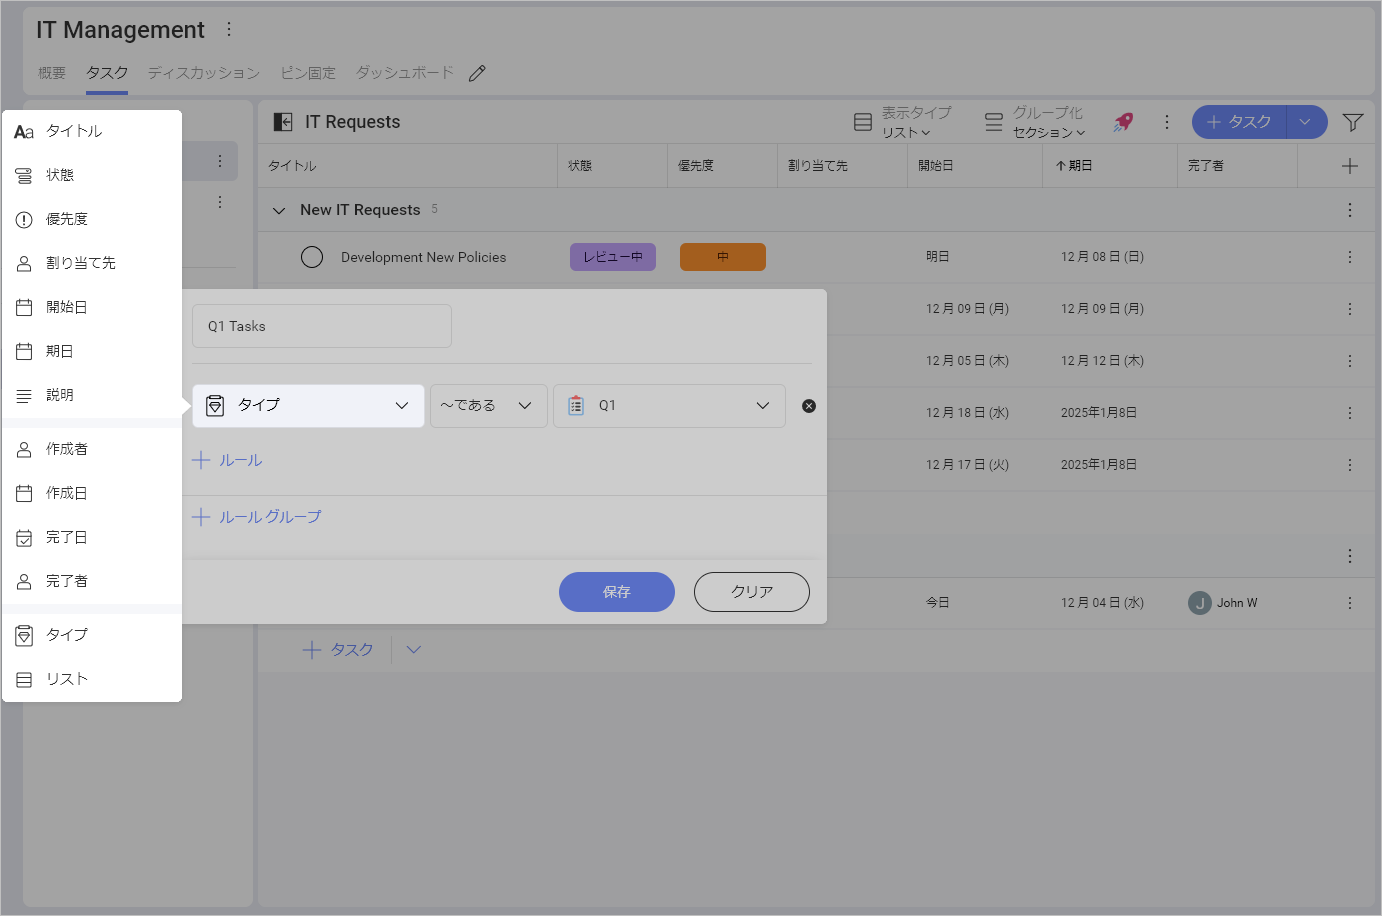Select 作成者 field option
This screenshot has width=1382, height=916.
click(92, 449)
